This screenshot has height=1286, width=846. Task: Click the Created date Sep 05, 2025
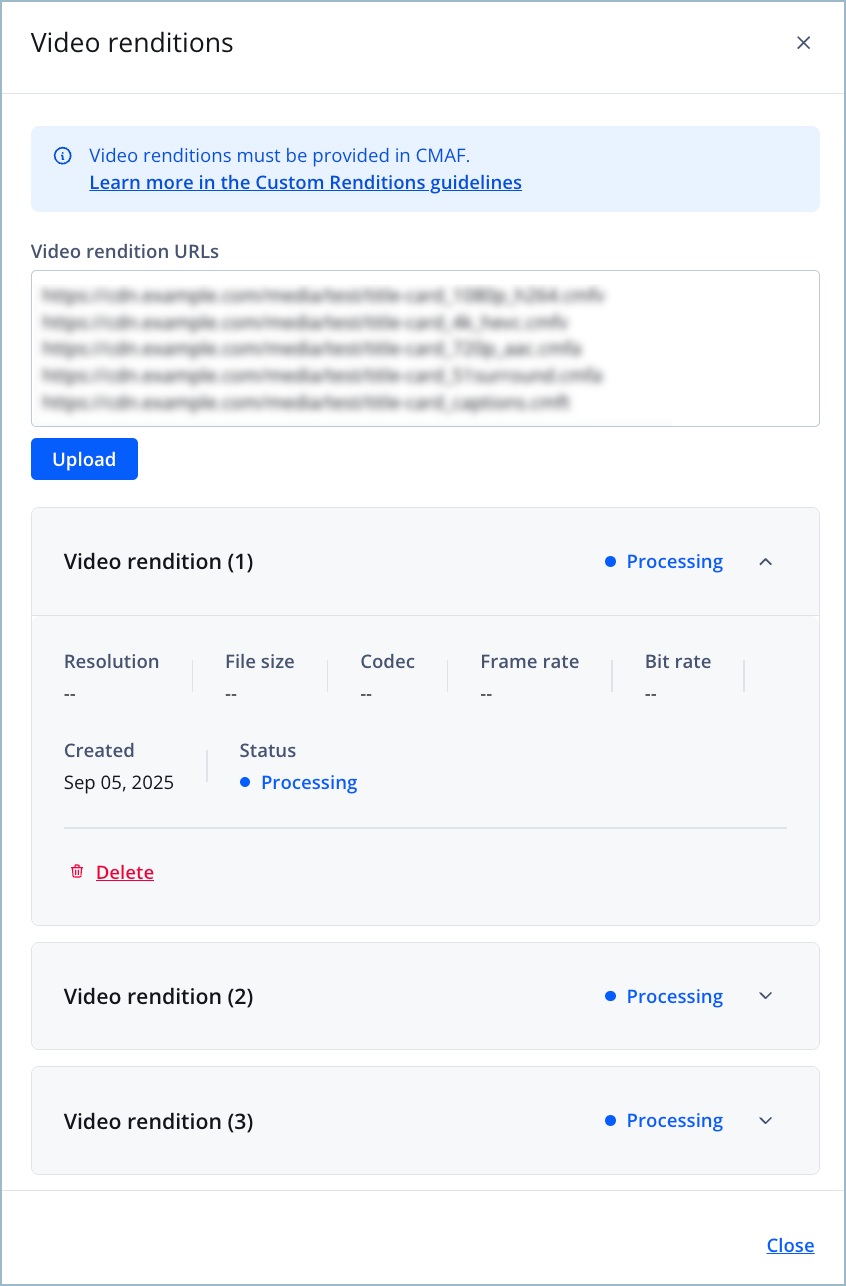coord(119,782)
